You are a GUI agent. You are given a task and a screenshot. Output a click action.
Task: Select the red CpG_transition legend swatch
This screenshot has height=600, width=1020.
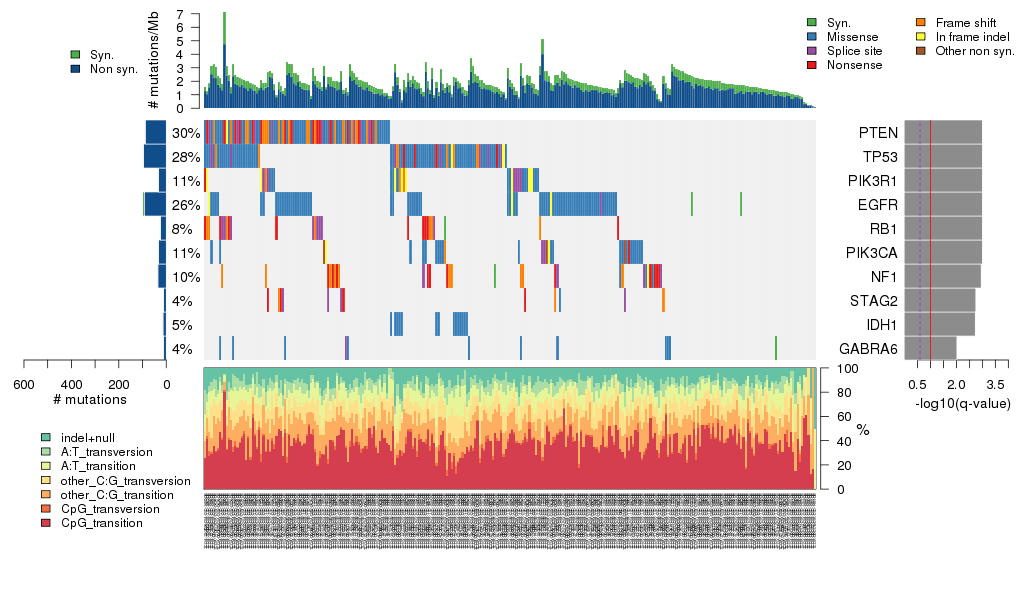click(x=46, y=523)
